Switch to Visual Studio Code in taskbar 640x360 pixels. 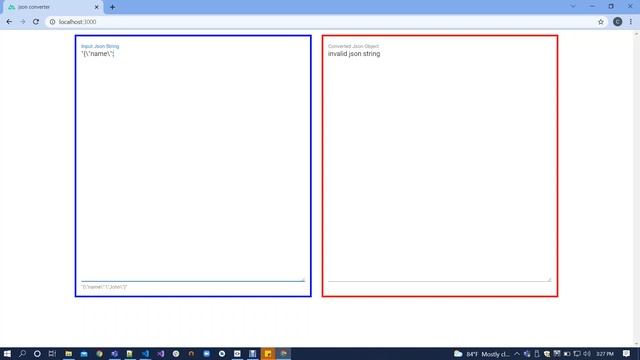pyautogui.click(x=145, y=353)
